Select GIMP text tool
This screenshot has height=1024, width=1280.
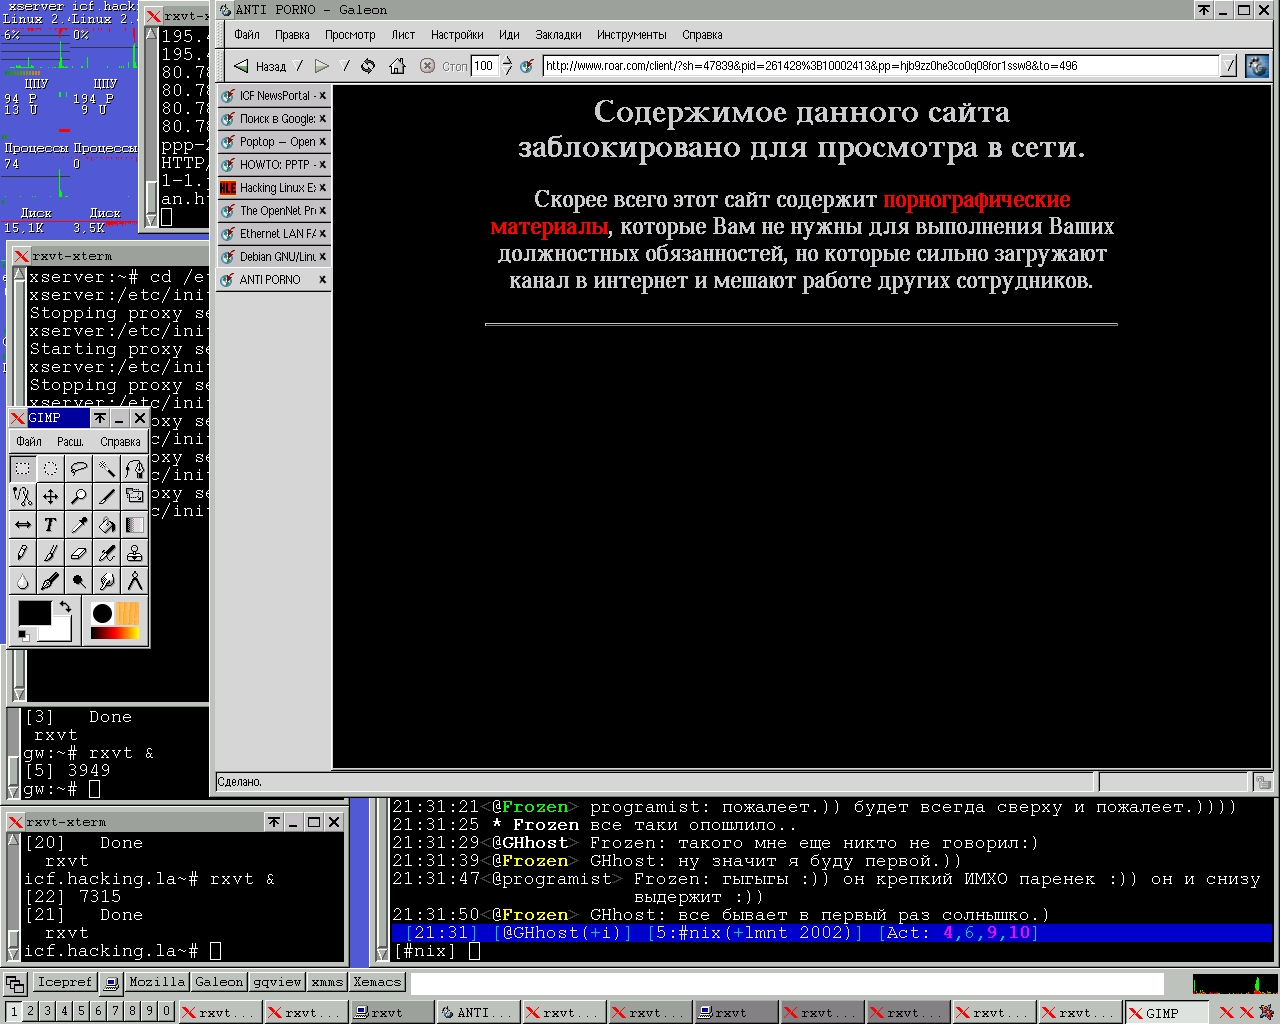[x=50, y=524]
